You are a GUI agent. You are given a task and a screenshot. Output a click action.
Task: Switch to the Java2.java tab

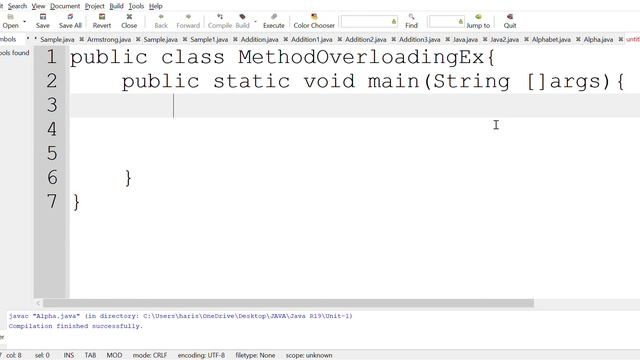504,40
